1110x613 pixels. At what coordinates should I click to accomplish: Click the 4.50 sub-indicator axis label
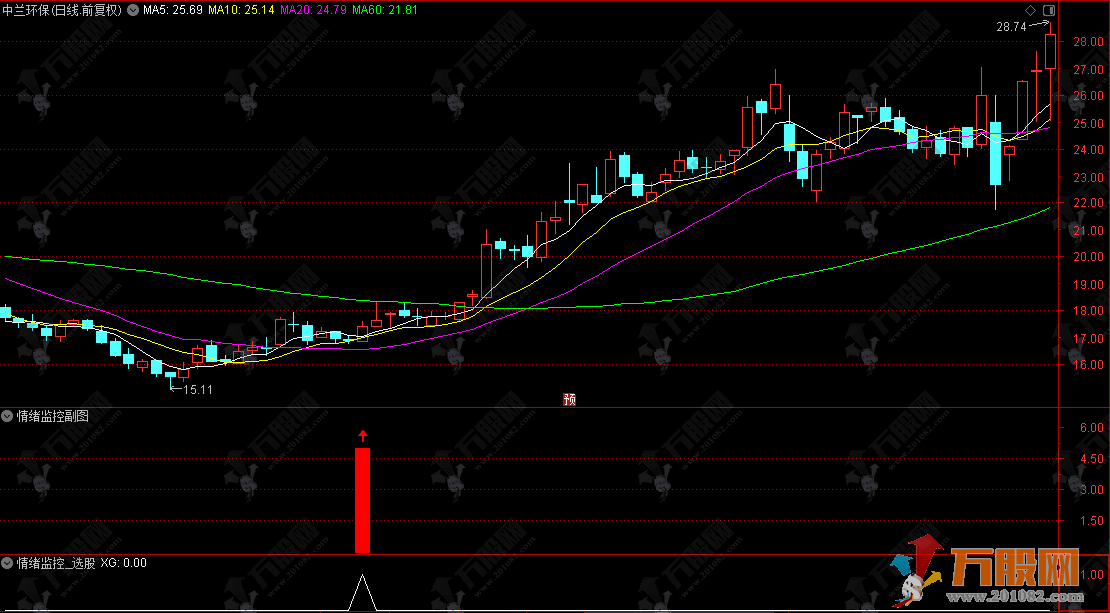(1092, 459)
